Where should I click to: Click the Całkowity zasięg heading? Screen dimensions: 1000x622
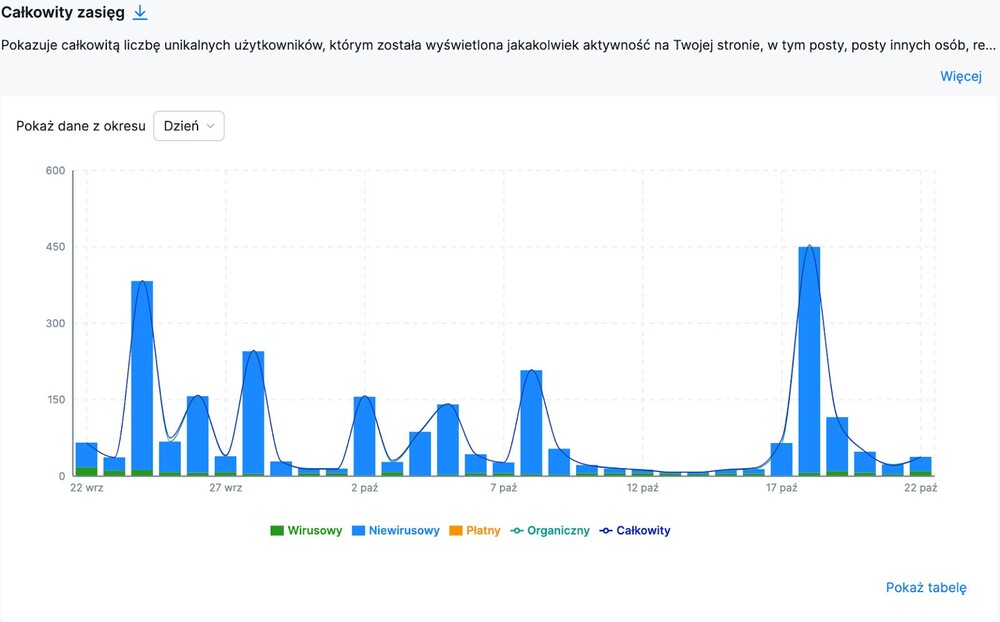pyautogui.click(x=62, y=12)
